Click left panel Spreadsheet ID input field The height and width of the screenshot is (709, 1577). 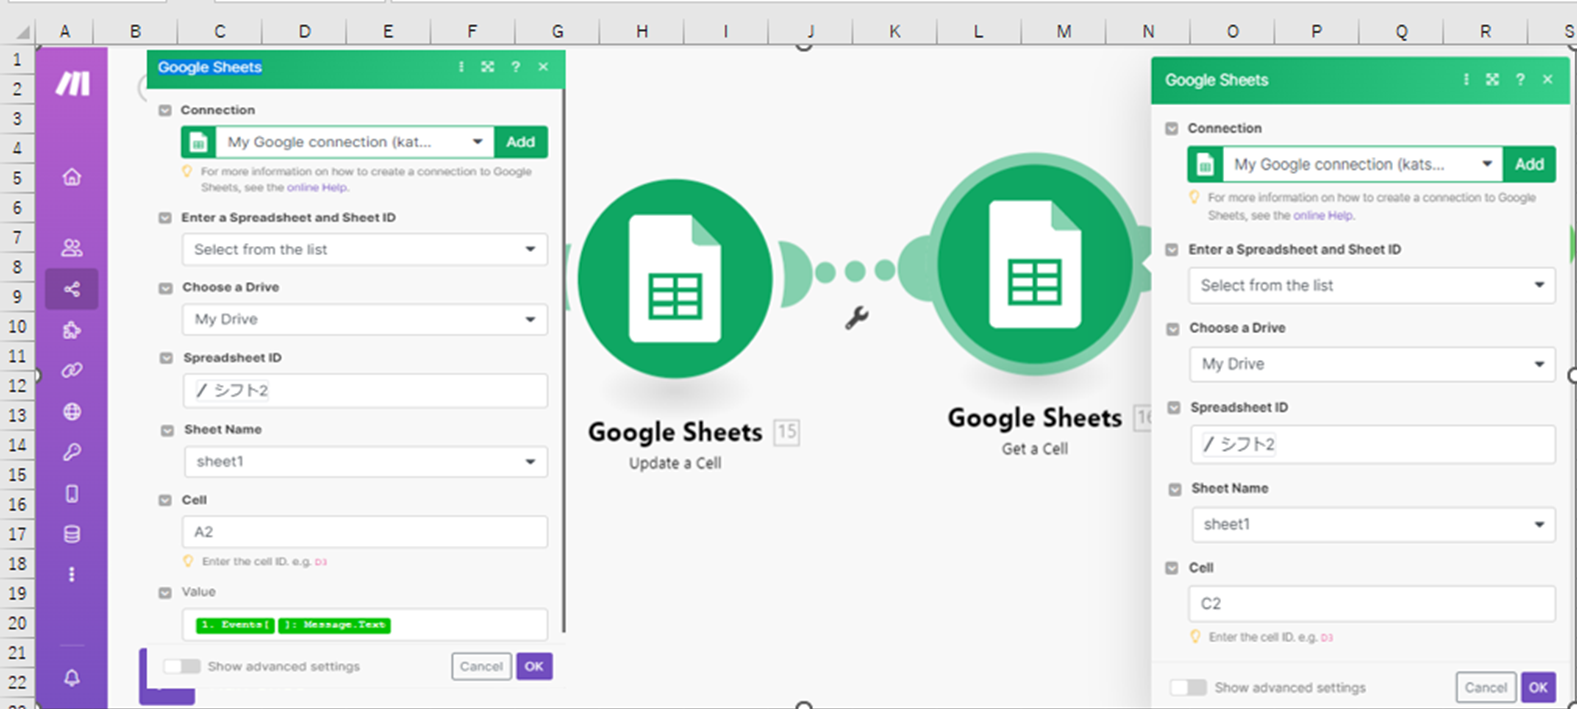pos(365,390)
